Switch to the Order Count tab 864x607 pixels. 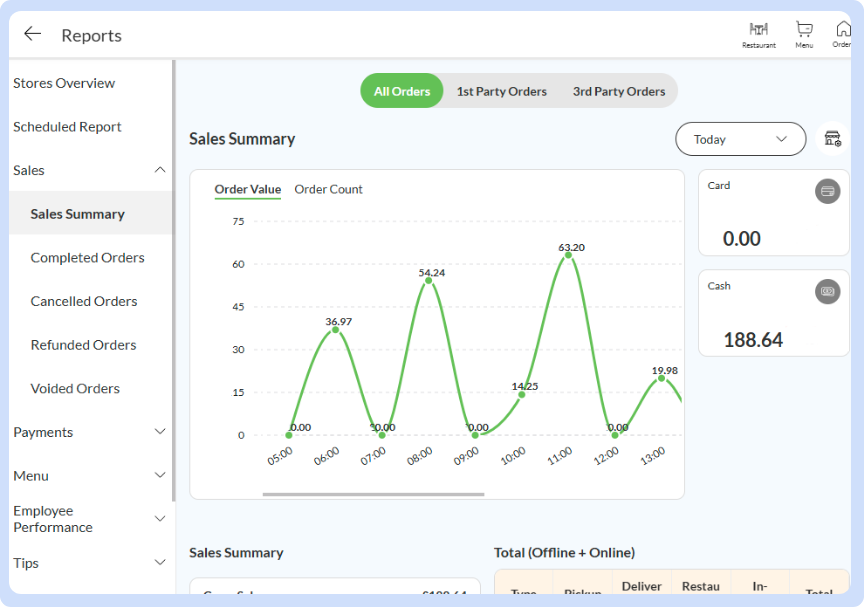(328, 189)
